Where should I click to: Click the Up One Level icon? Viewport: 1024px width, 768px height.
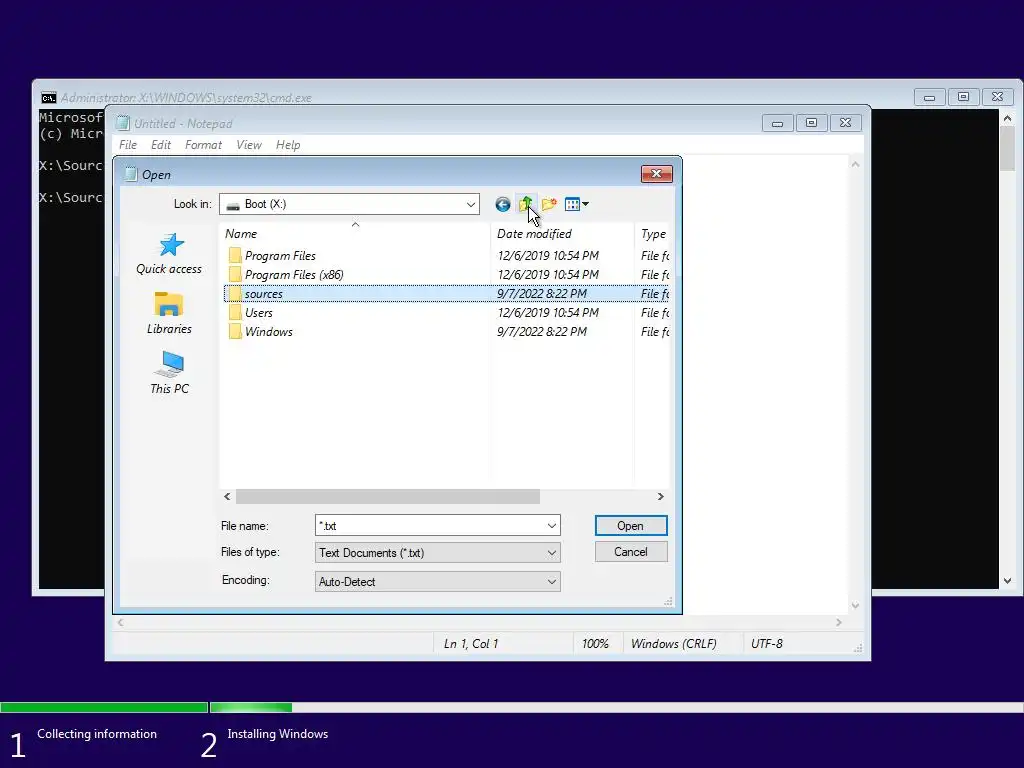coord(526,204)
